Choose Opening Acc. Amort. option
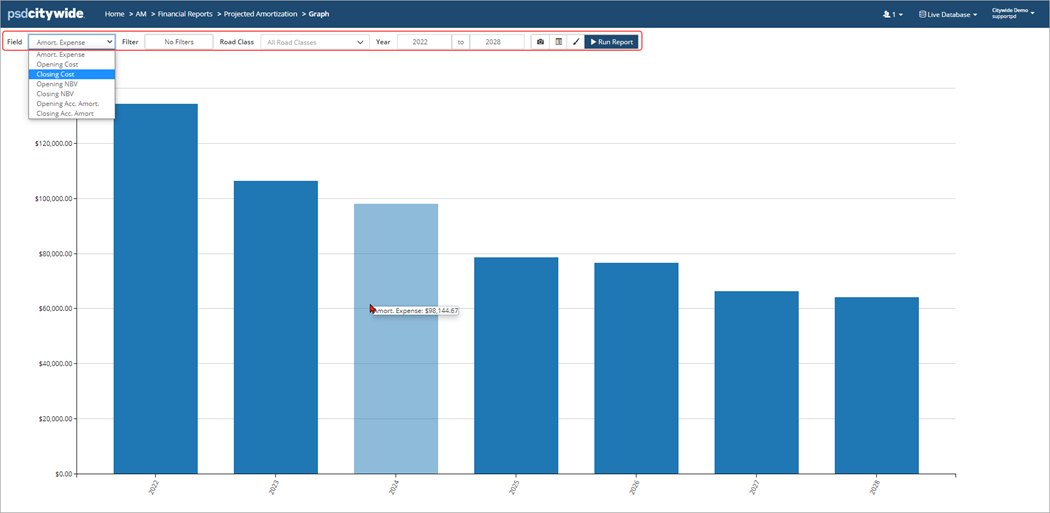The height and width of the screenshot is (513, 1050). pos(72,104)
